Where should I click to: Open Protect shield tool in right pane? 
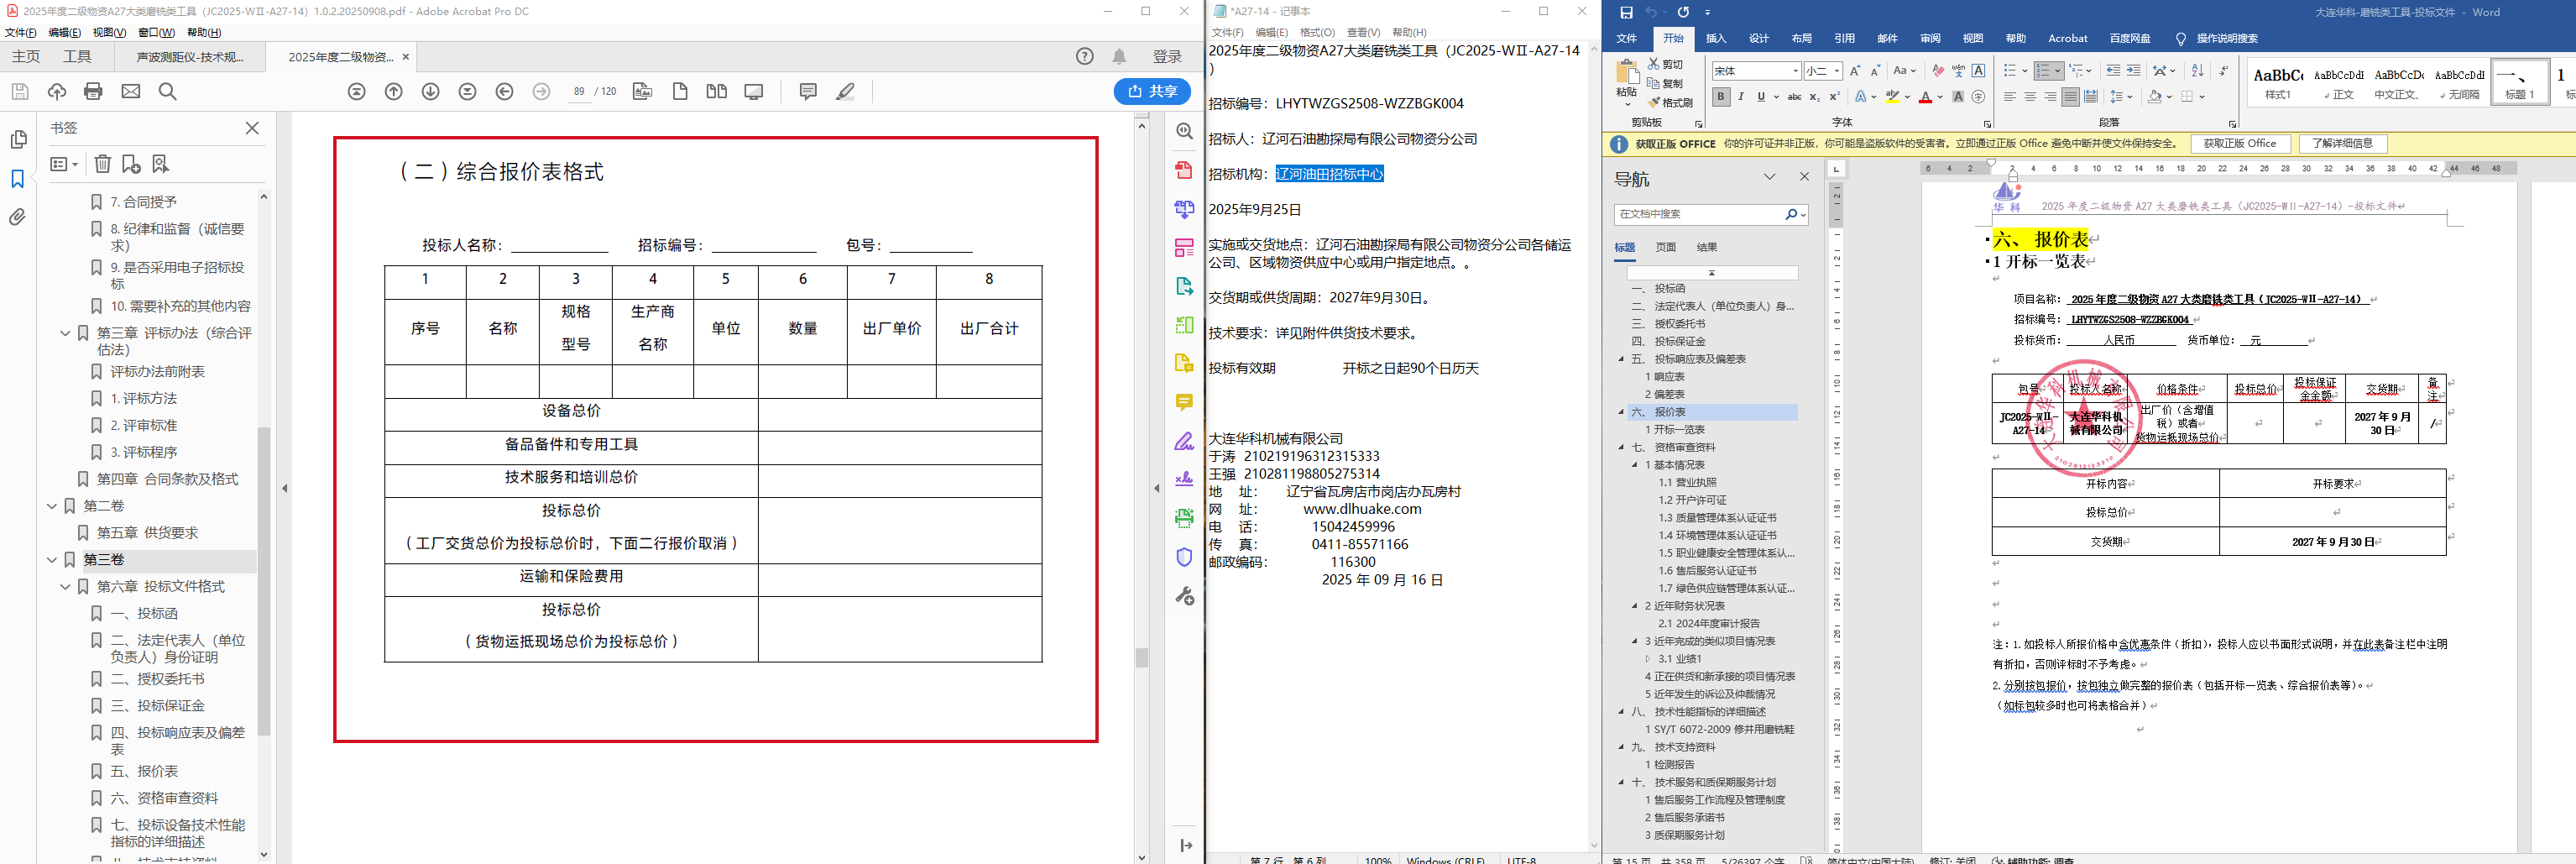coord(1185,557)
